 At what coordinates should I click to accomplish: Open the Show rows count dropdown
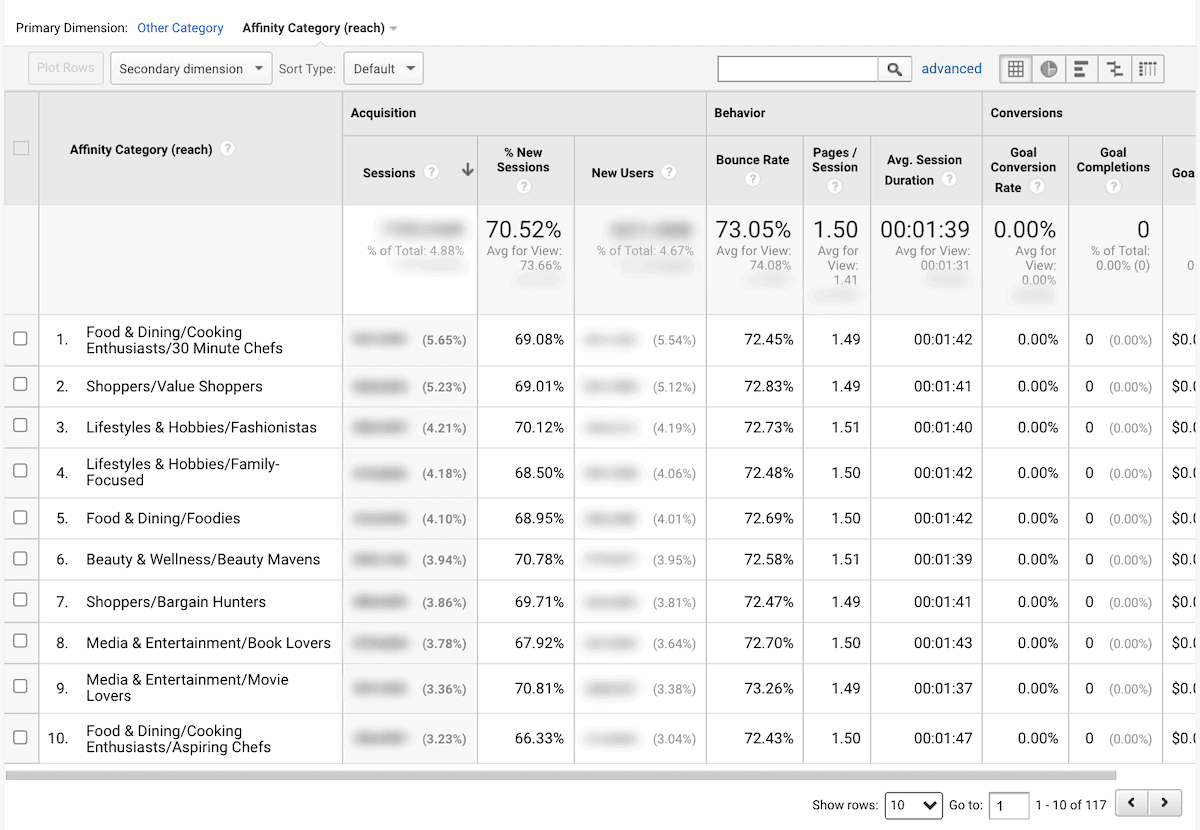[914, 805]
